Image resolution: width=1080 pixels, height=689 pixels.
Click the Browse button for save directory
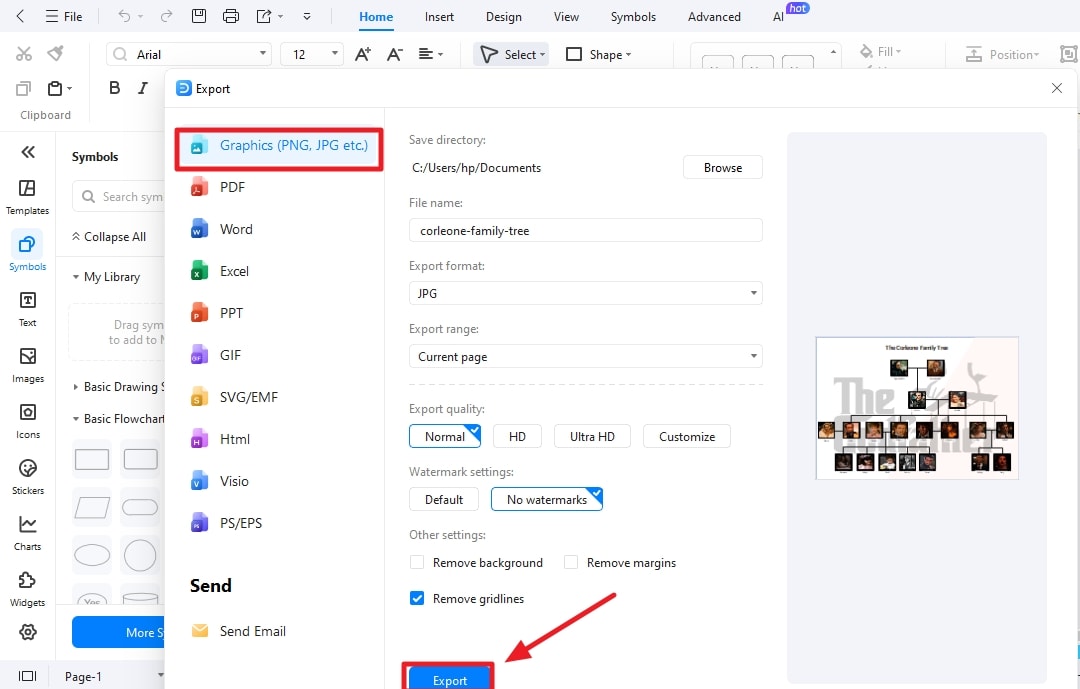point(722,167)
